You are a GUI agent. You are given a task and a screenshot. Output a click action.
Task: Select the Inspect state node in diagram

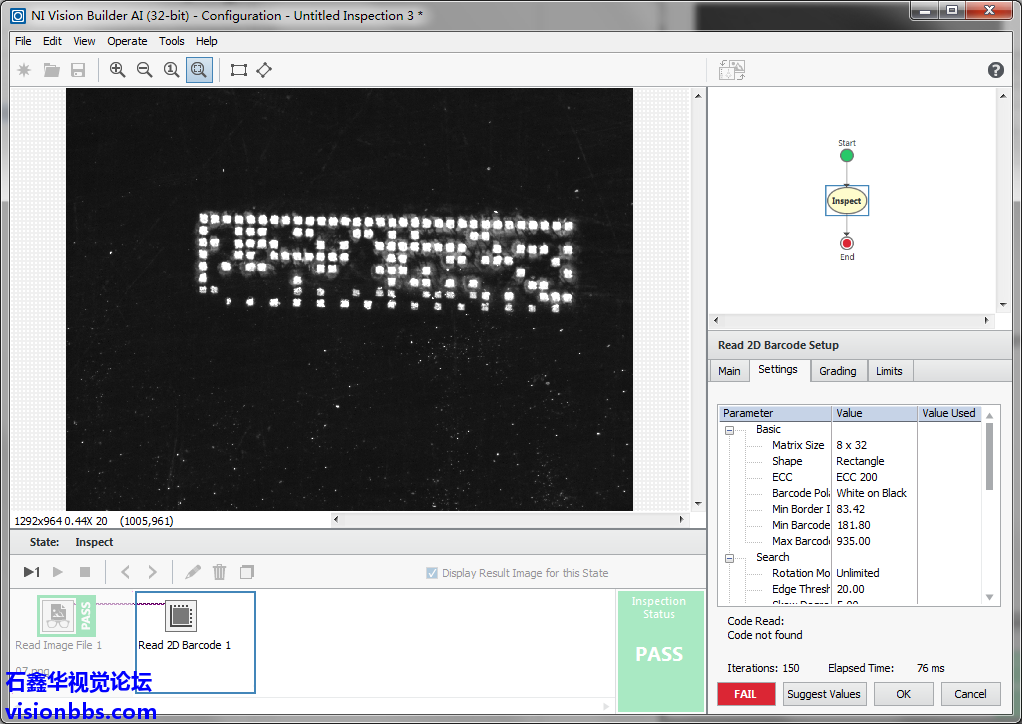tap(846, 201)
